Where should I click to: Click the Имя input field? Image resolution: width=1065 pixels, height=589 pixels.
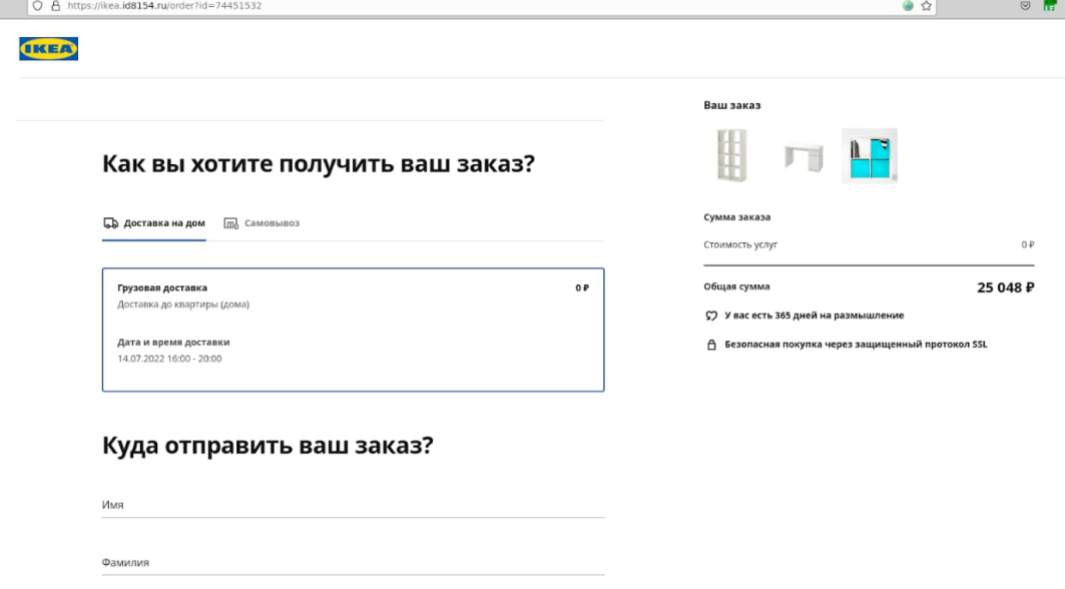coord(353,506)
